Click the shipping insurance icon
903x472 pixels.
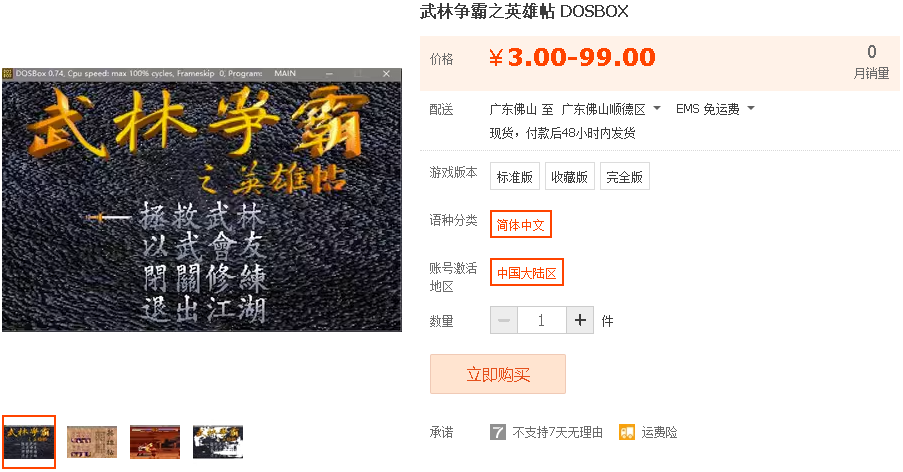point(627,432)
